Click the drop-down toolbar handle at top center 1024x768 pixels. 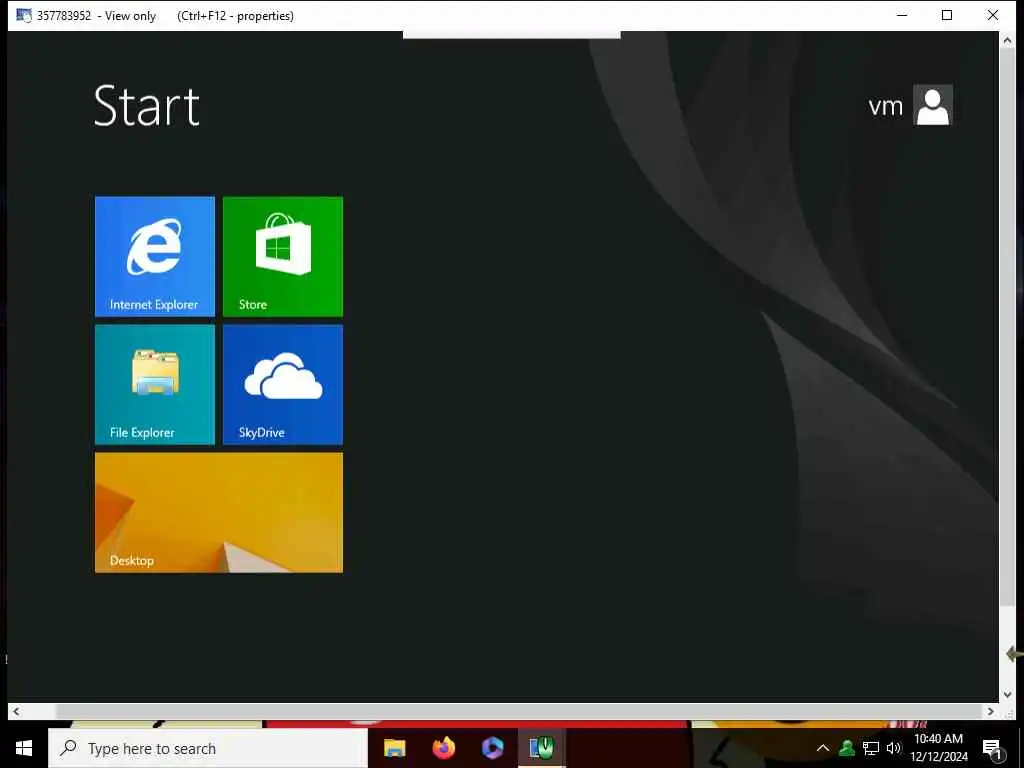pyautogui.click(x=511, y=35)
